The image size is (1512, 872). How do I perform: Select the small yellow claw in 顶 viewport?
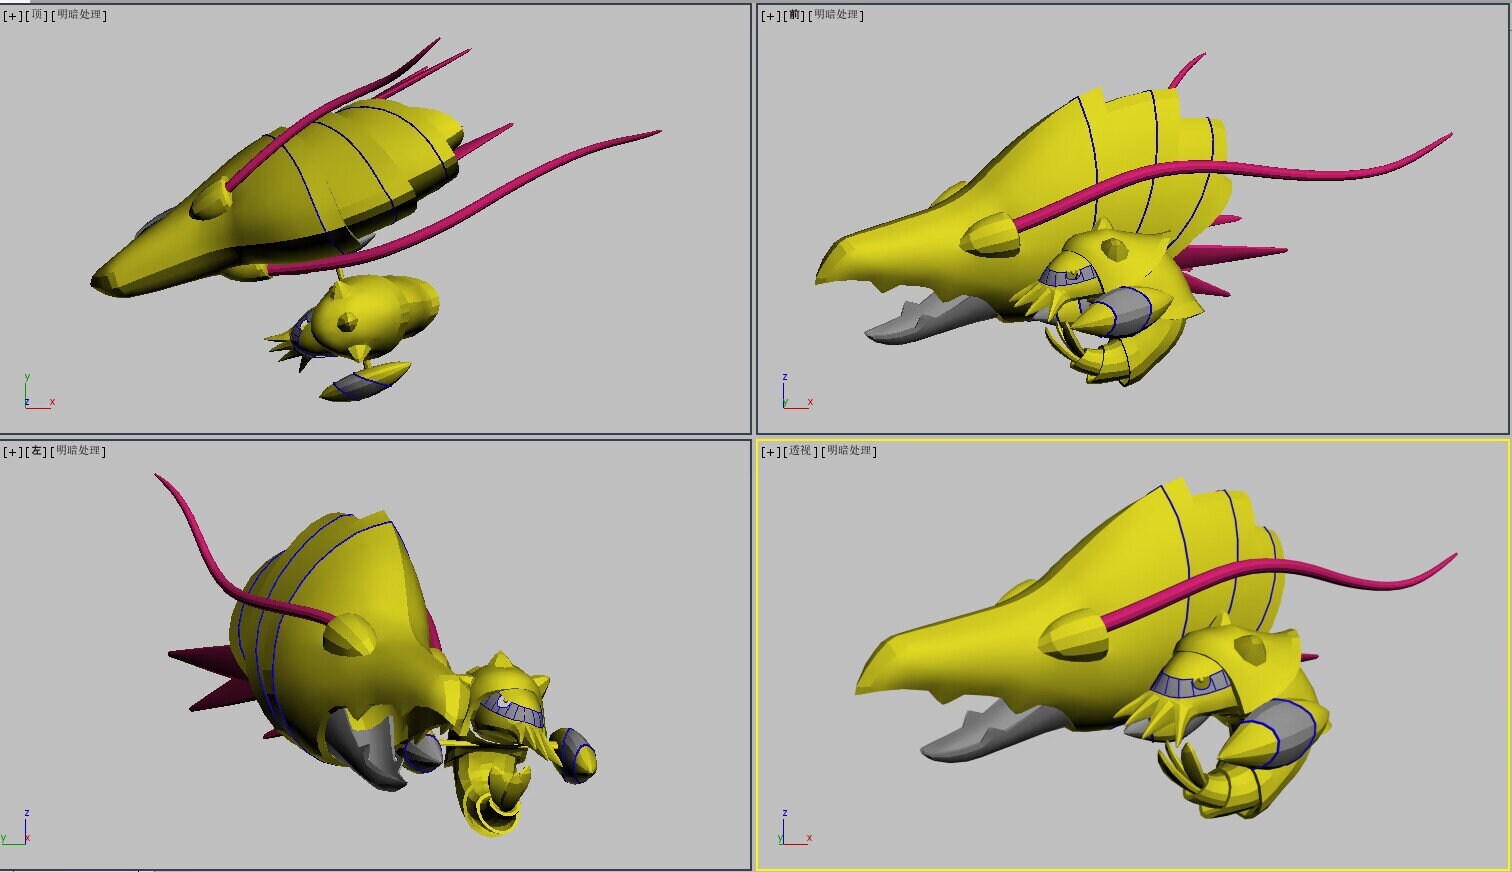(365, 380)
